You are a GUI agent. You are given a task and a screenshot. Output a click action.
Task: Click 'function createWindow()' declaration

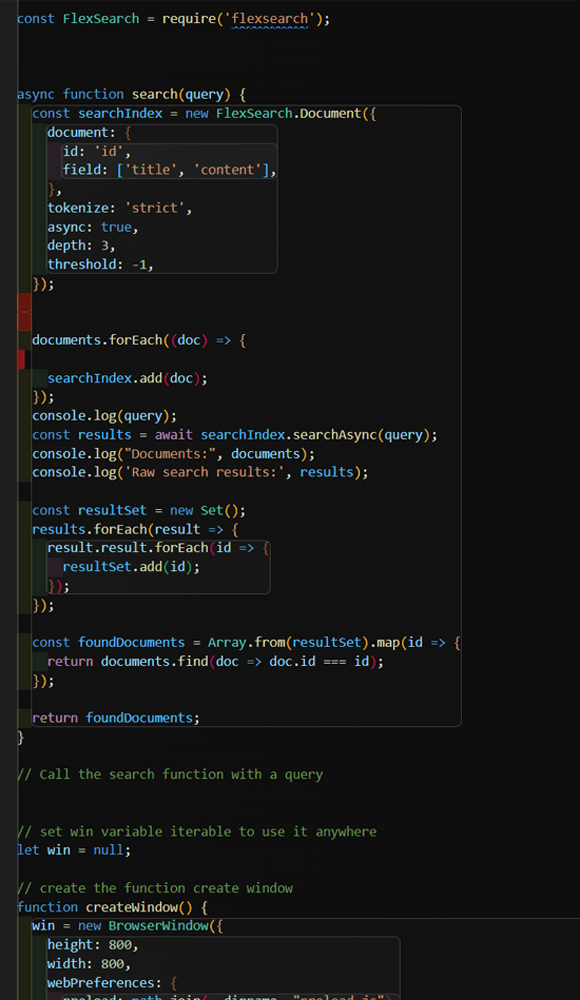tap(105, 907)
